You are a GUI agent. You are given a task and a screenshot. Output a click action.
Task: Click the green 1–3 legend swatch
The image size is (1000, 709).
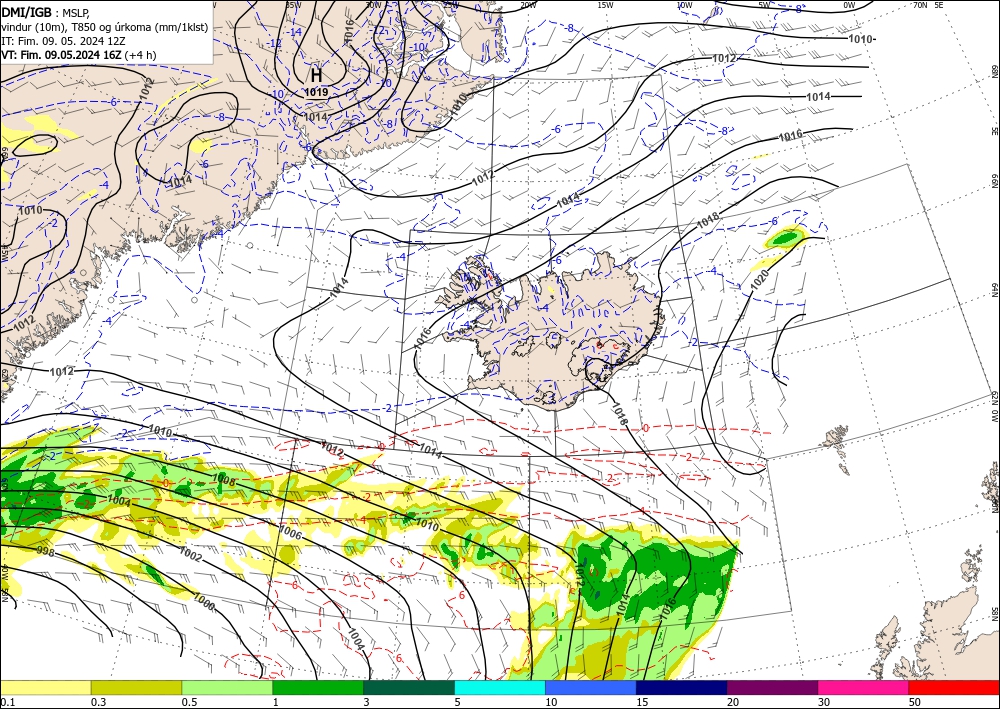click(318, 687)
